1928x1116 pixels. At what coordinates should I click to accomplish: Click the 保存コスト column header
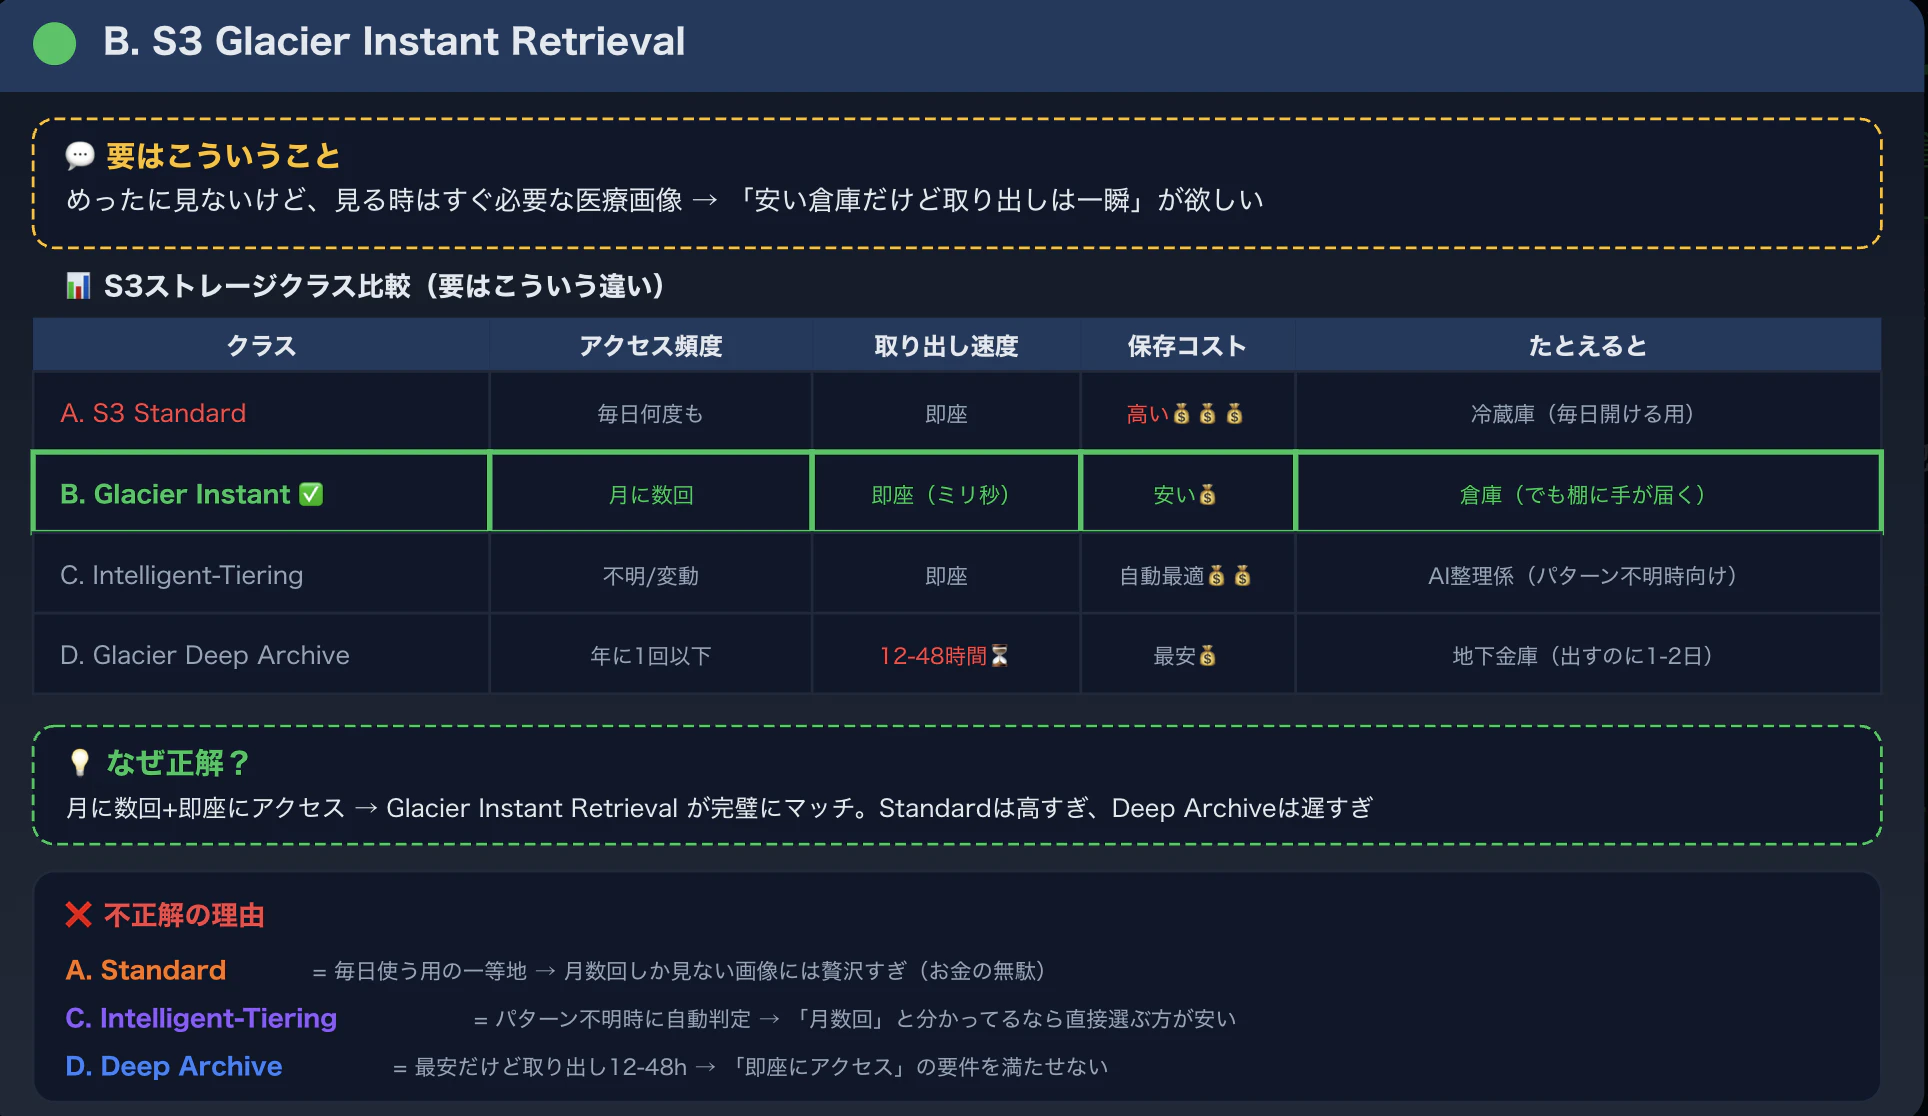tap(1187, 346)
